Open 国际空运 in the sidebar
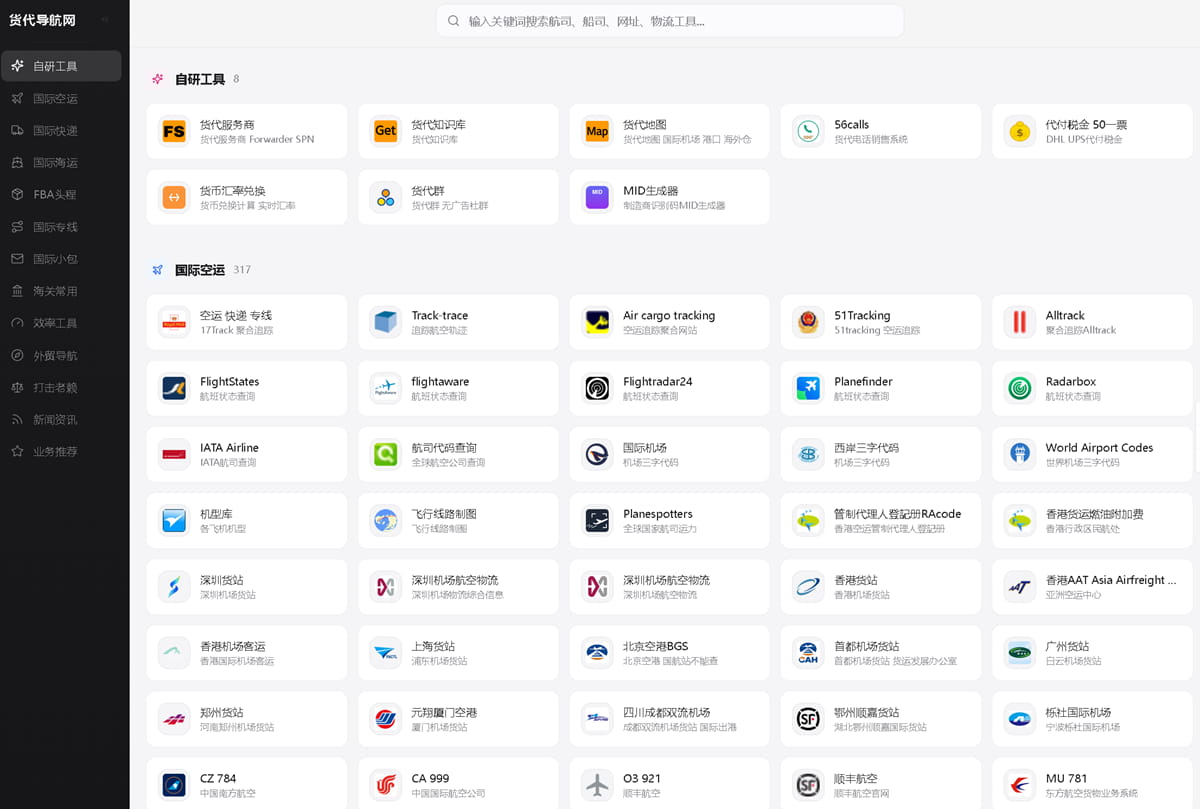 pos(61,98)
